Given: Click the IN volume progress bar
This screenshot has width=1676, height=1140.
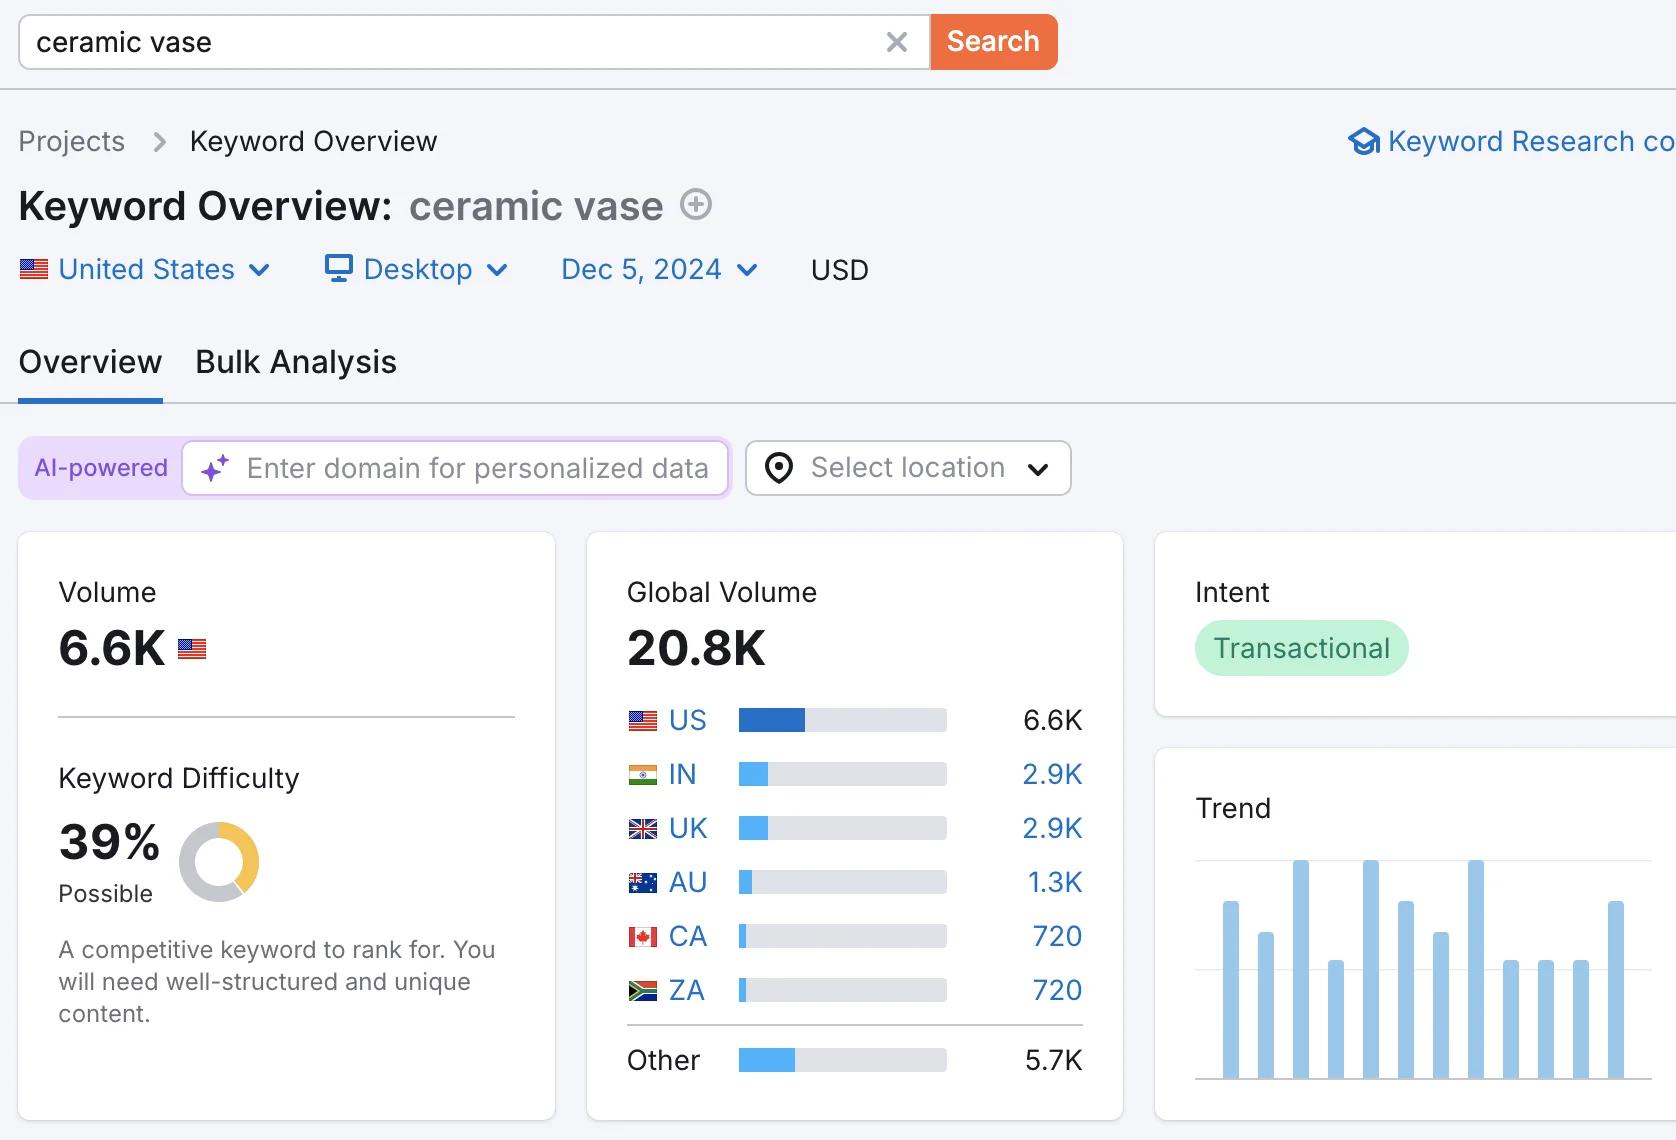Looking at the screenshot, I should pos(843,774).
